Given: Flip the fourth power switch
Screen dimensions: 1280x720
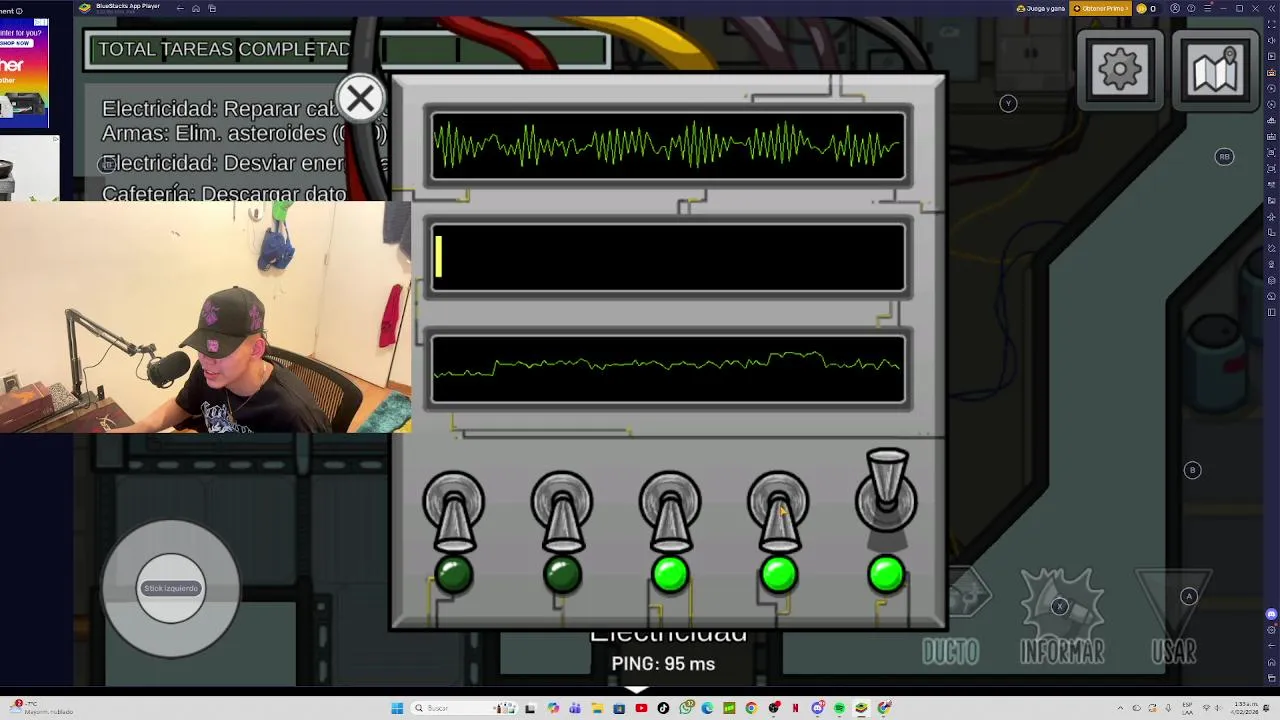Looking at the screenshot, I should point(778,512).
